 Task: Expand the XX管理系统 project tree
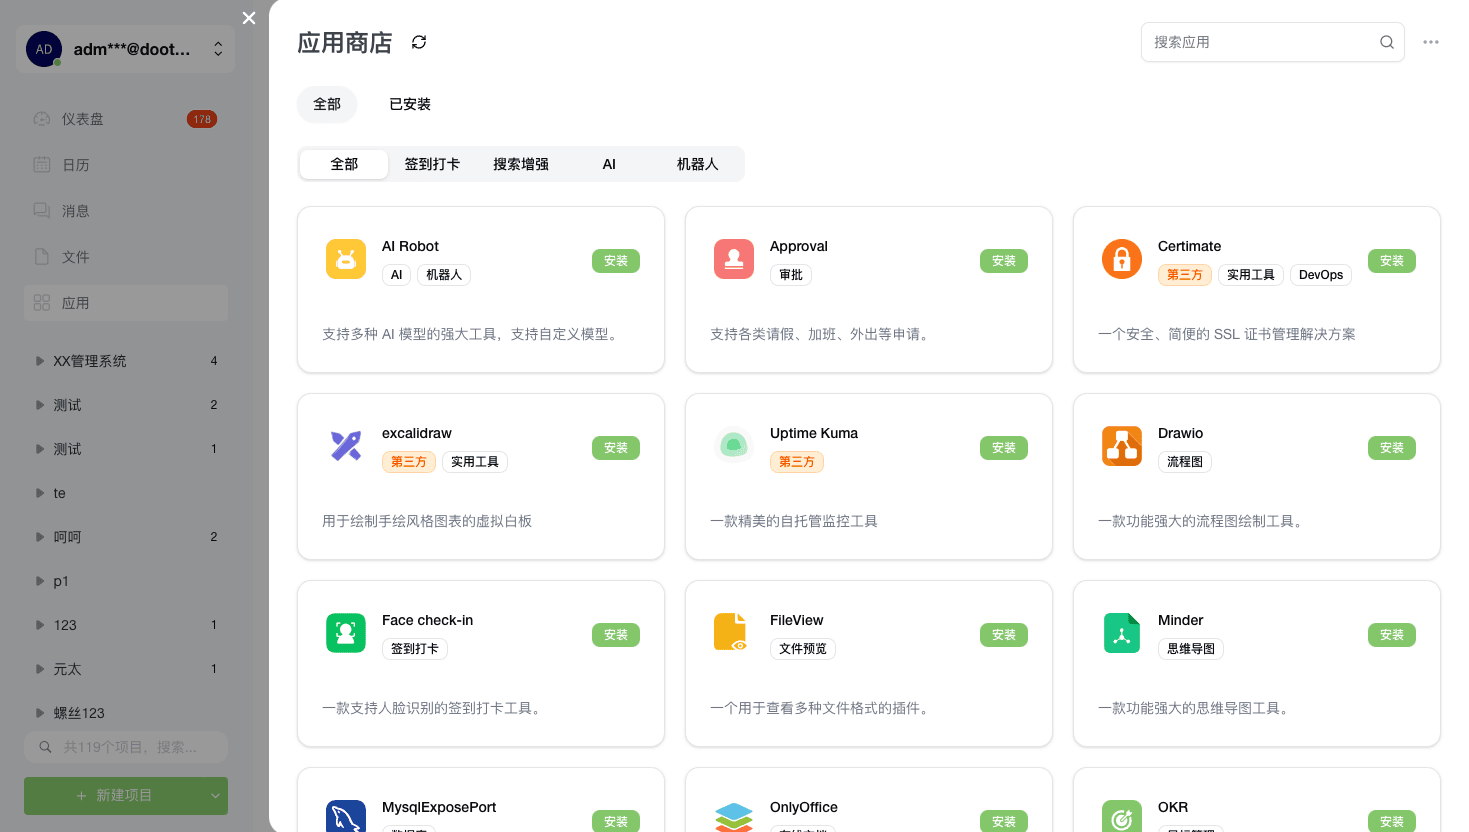tap(40, 361)
